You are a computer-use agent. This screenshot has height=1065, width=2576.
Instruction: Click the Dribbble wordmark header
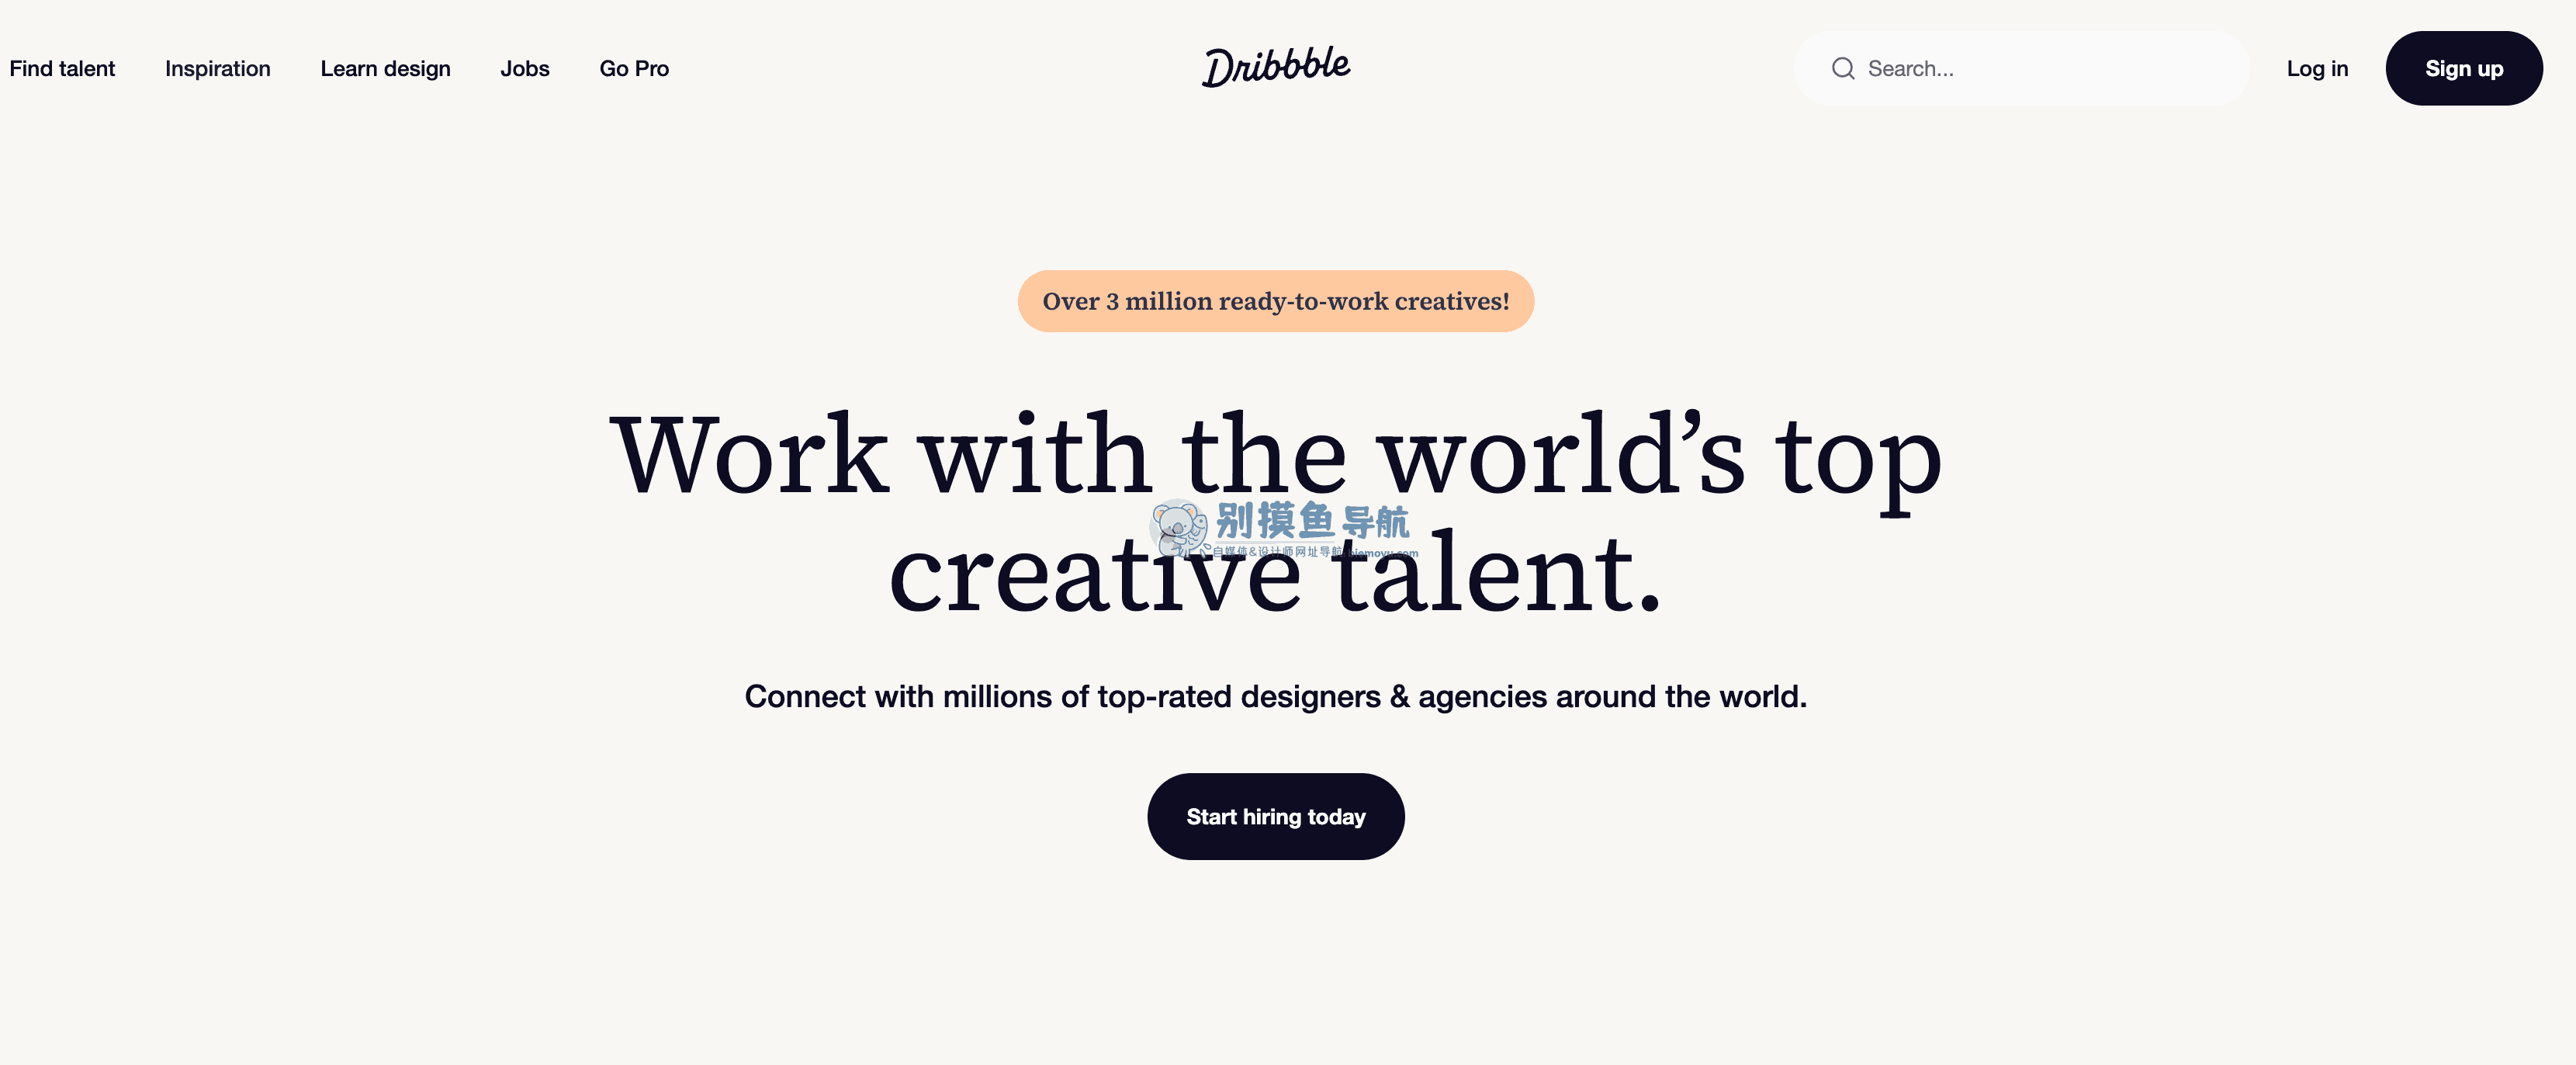point(1275,68)
